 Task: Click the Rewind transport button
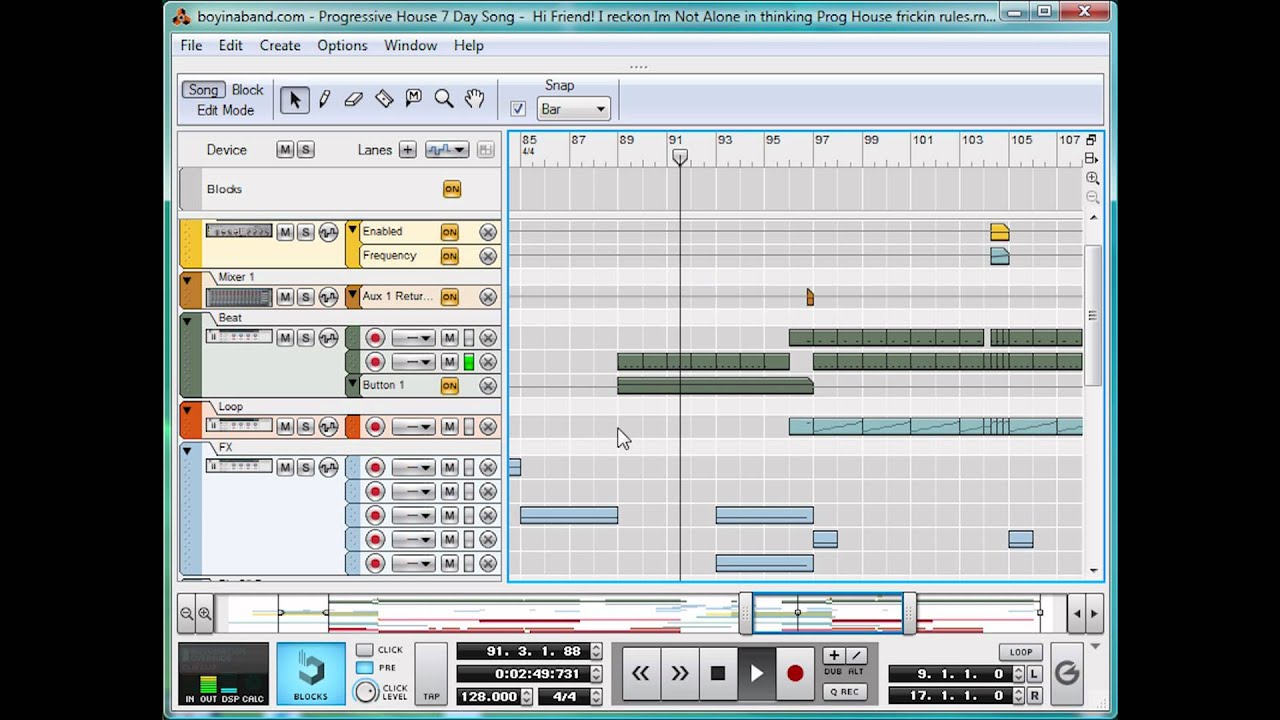pyautogui.click(x=640, y=673)
